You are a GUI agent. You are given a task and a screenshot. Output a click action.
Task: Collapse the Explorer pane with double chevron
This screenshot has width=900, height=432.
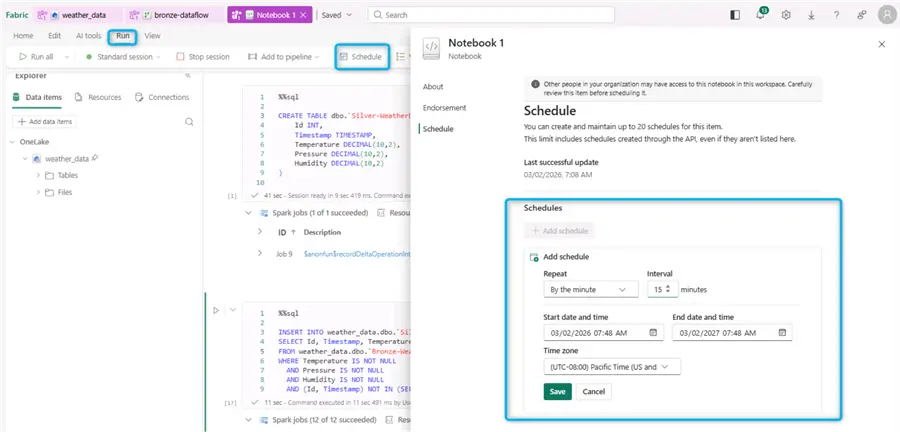pos(188,76)
